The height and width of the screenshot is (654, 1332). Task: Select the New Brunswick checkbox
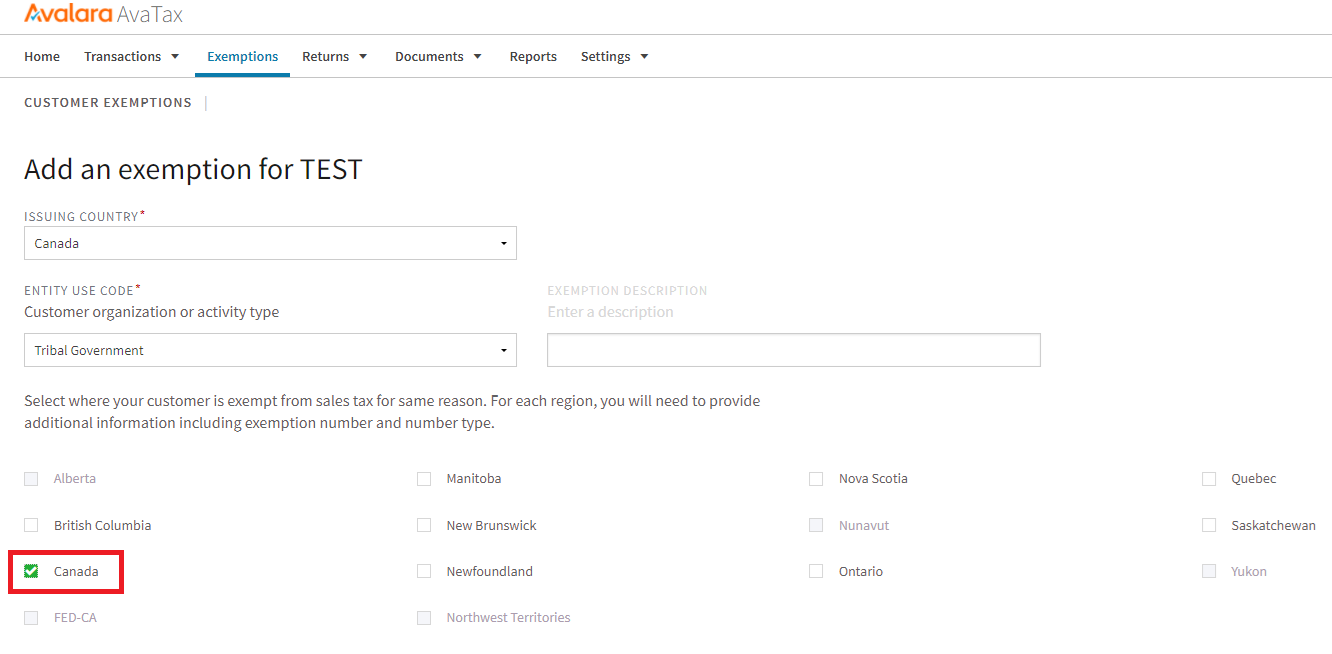424,525
